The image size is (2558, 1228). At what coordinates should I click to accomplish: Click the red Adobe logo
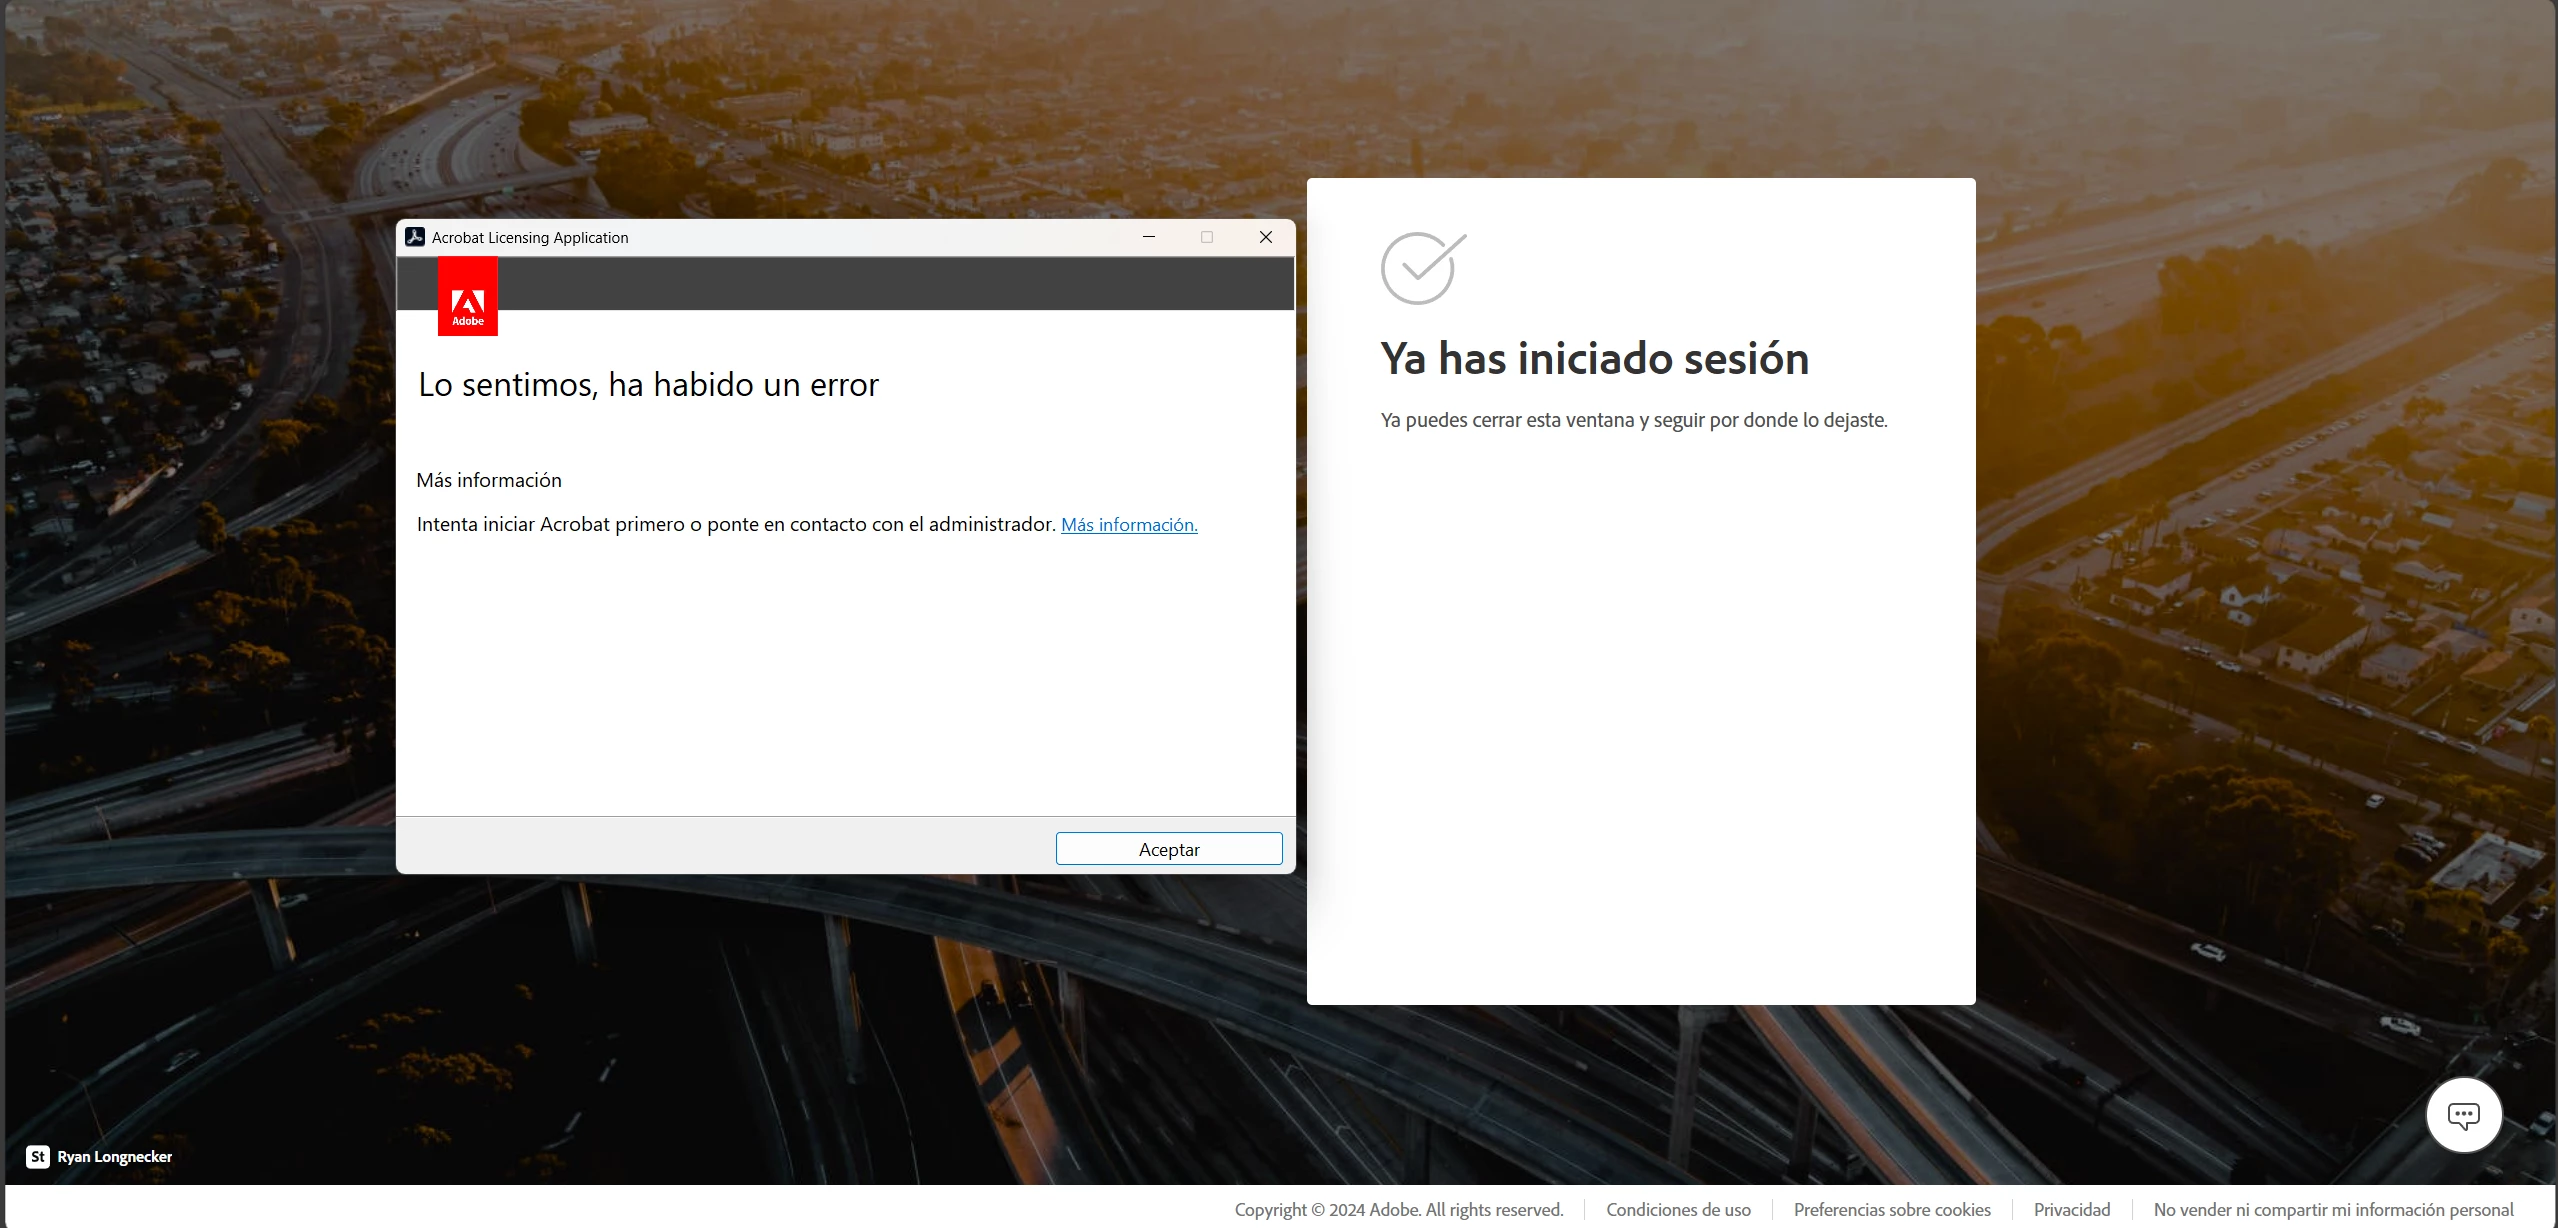click(x=468, y=297)
